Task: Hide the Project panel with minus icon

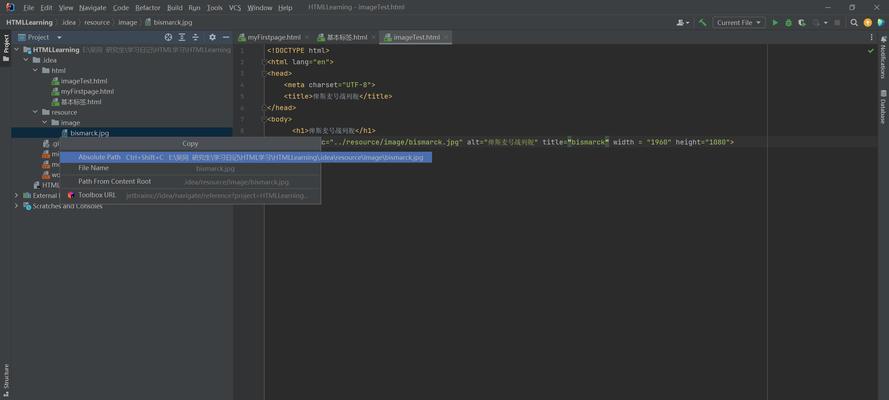Action: coord(226,37)
